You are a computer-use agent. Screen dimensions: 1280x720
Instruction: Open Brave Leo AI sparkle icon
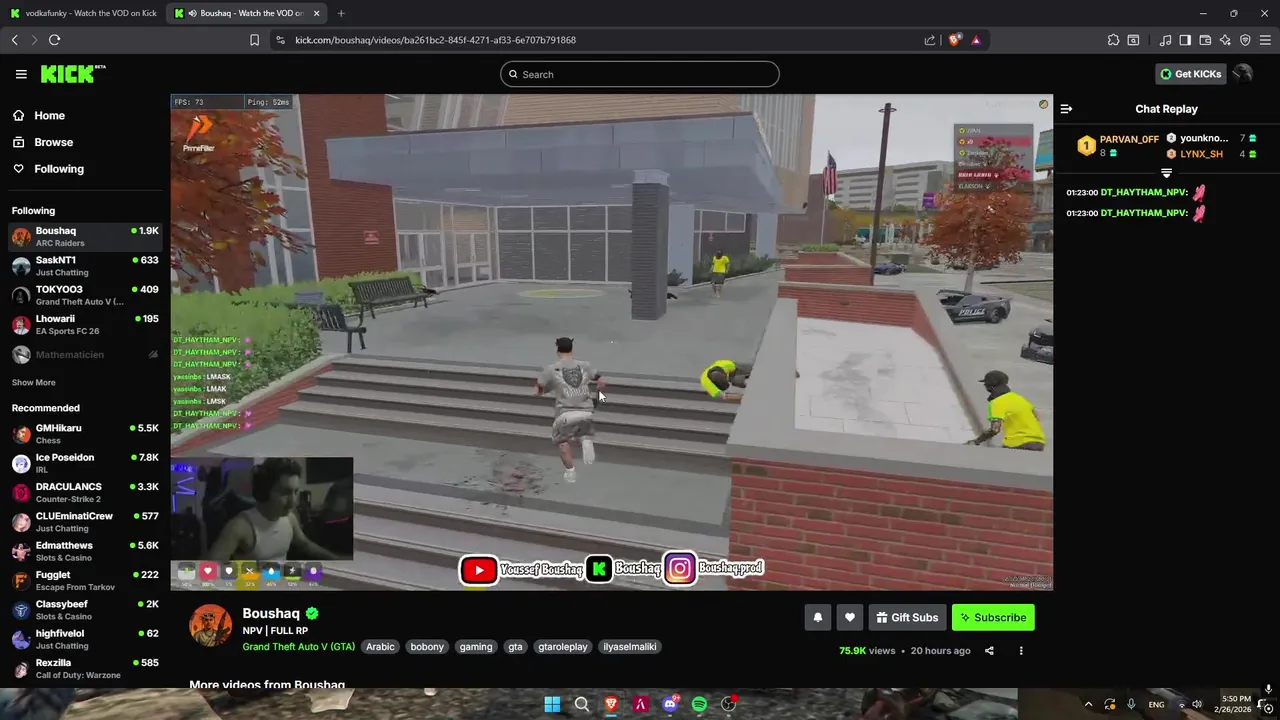tap(1225, 40)
